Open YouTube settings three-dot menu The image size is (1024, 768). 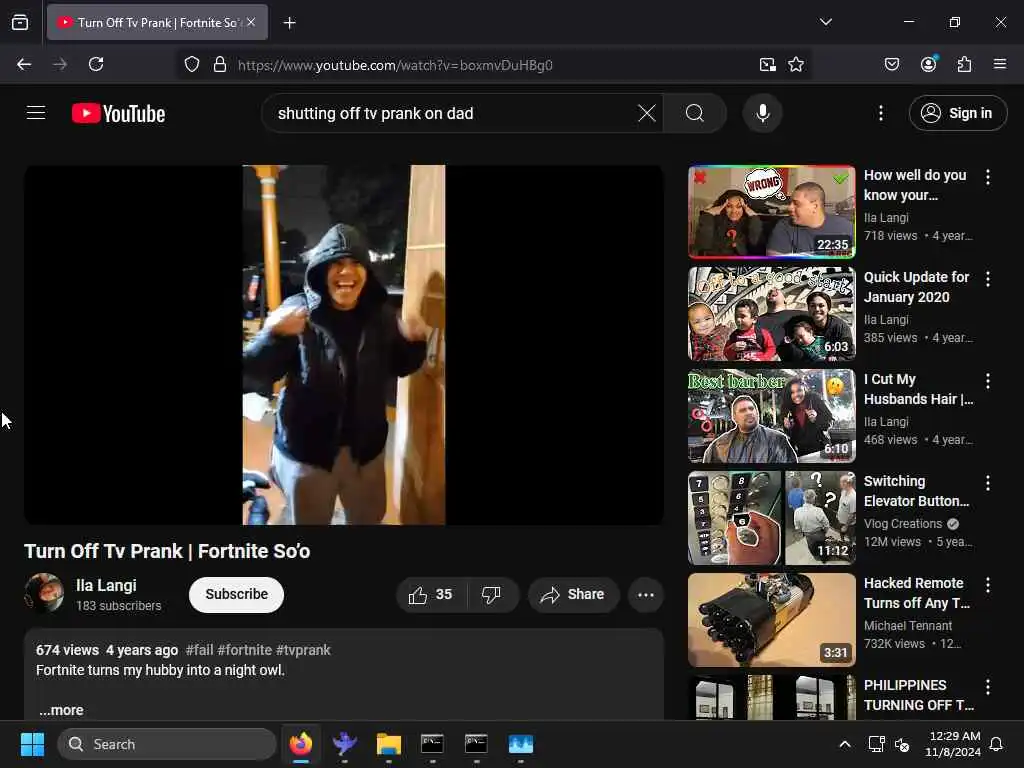pyautogui.click(x=881, y=113)
